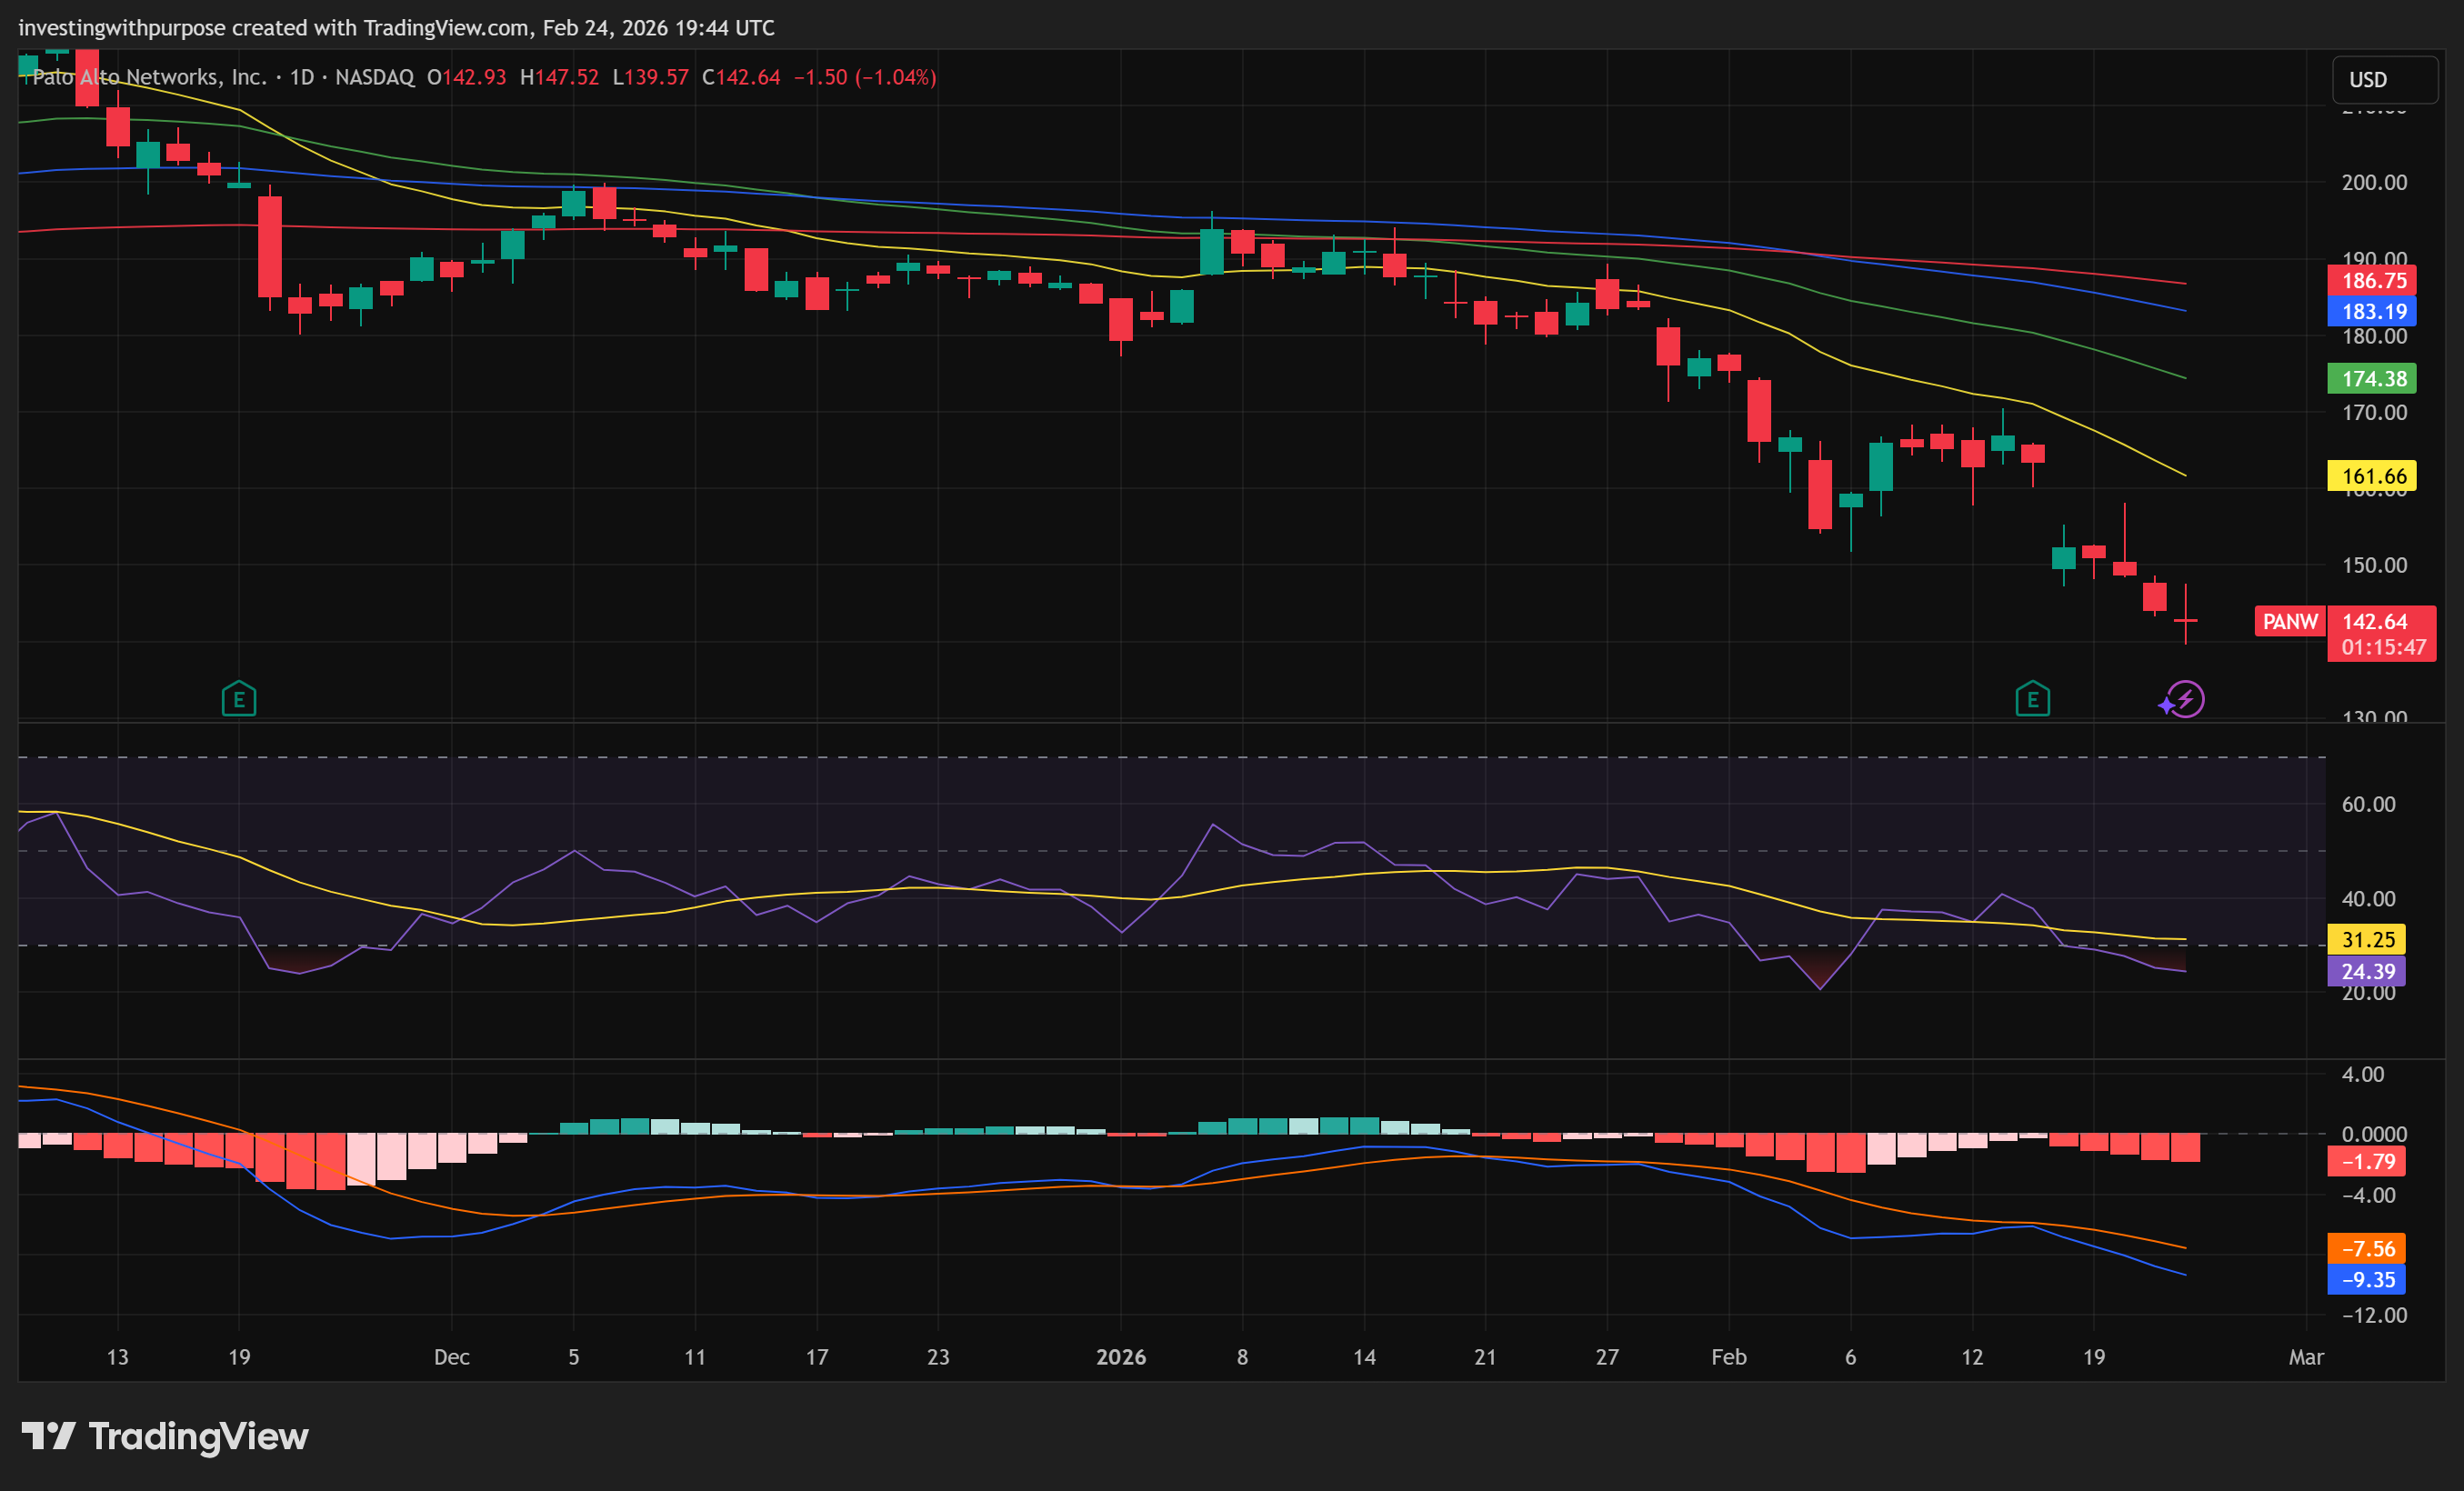Click the red PANW symbol price tag

coord(2289,621)
